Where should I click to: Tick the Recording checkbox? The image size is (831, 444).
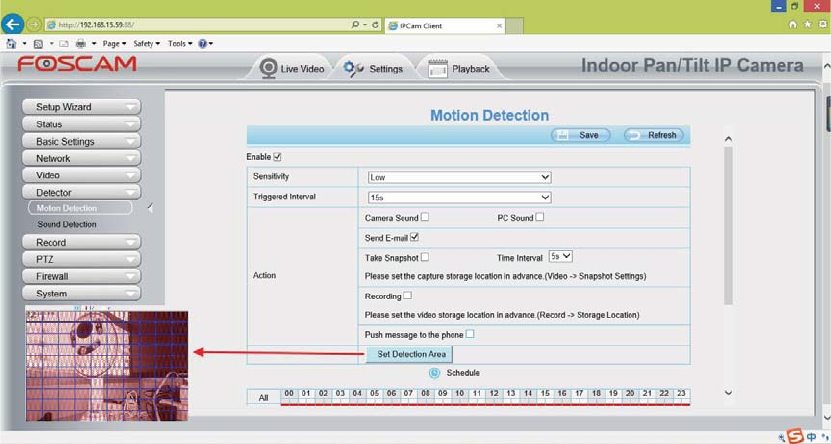(407, 296)
